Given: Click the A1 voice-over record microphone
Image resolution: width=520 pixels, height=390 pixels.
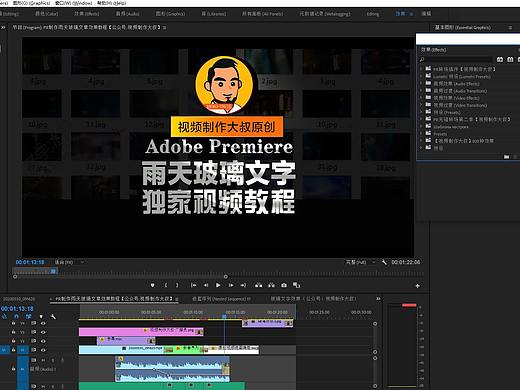Looking at the screenshot, I should tap(62, 360).
